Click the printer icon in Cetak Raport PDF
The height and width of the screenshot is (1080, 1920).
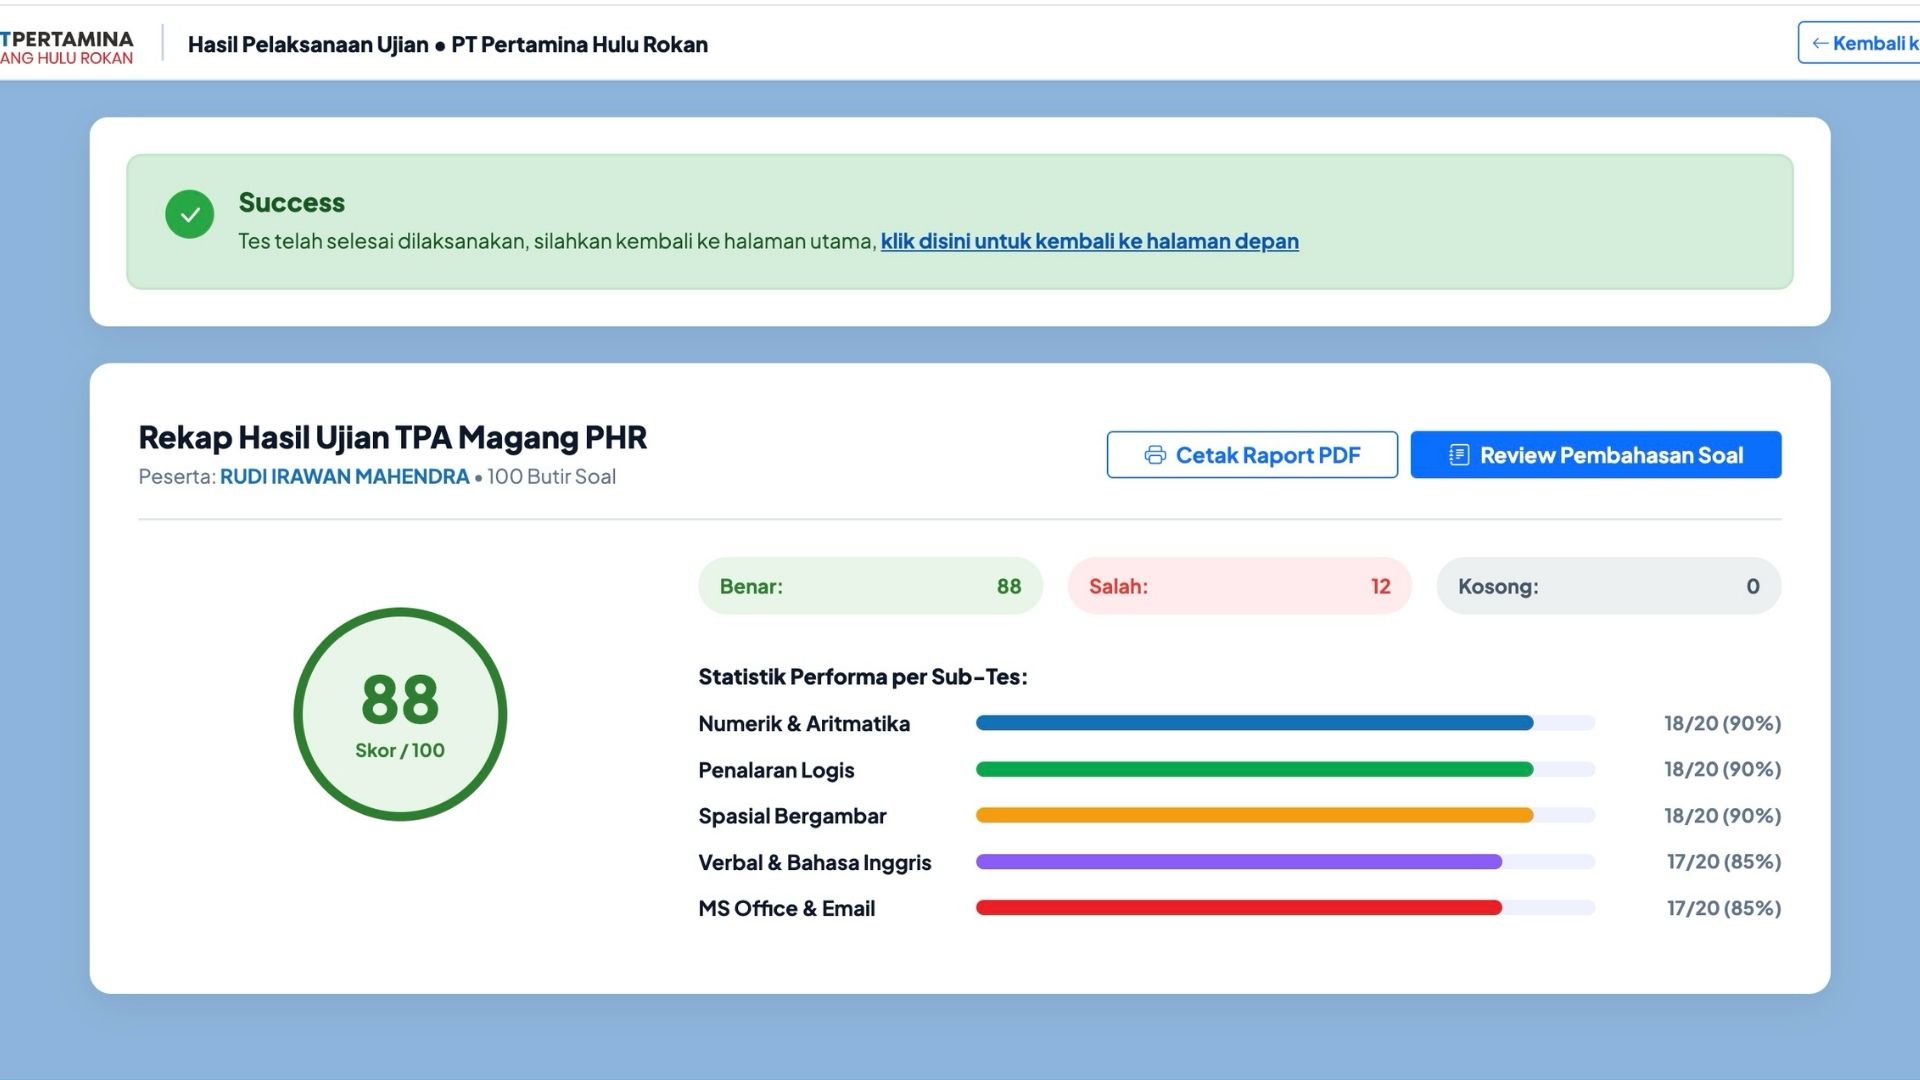(1155, 455)
